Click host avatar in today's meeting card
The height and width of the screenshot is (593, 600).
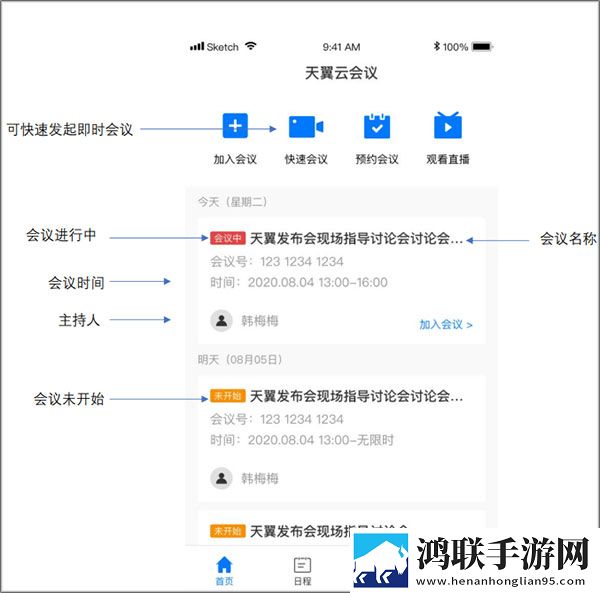[x=222, y=321]
